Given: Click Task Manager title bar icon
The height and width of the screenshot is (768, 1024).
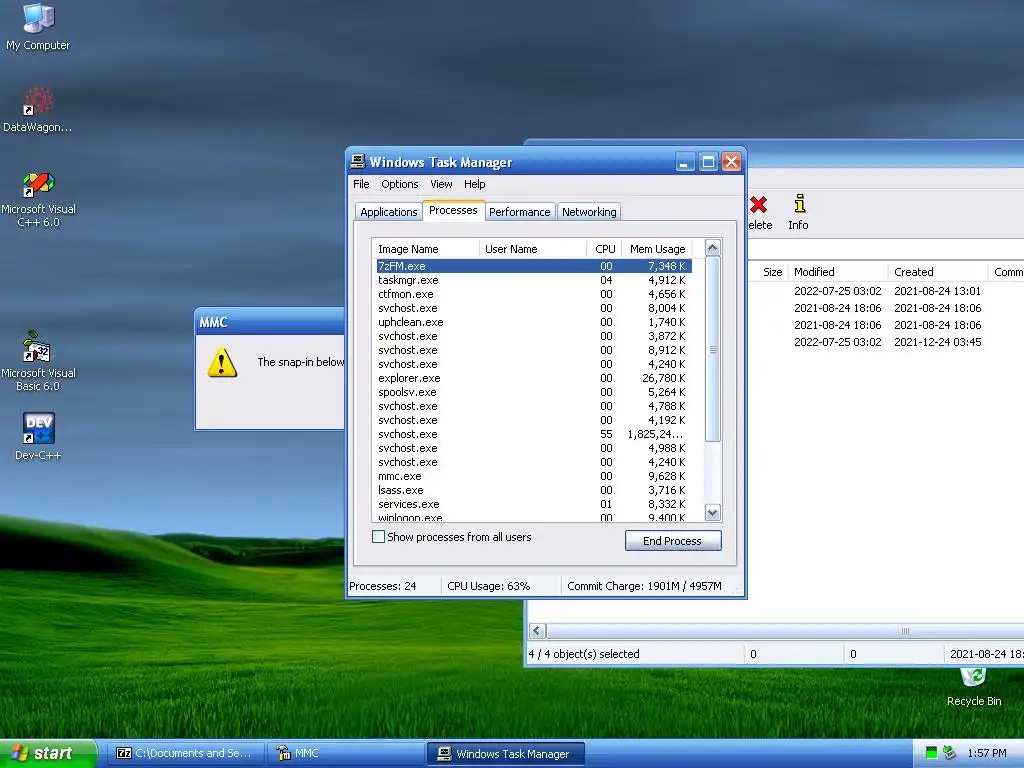Looking at the screenshot, I should pyautogui.click(x=357, y=161).
